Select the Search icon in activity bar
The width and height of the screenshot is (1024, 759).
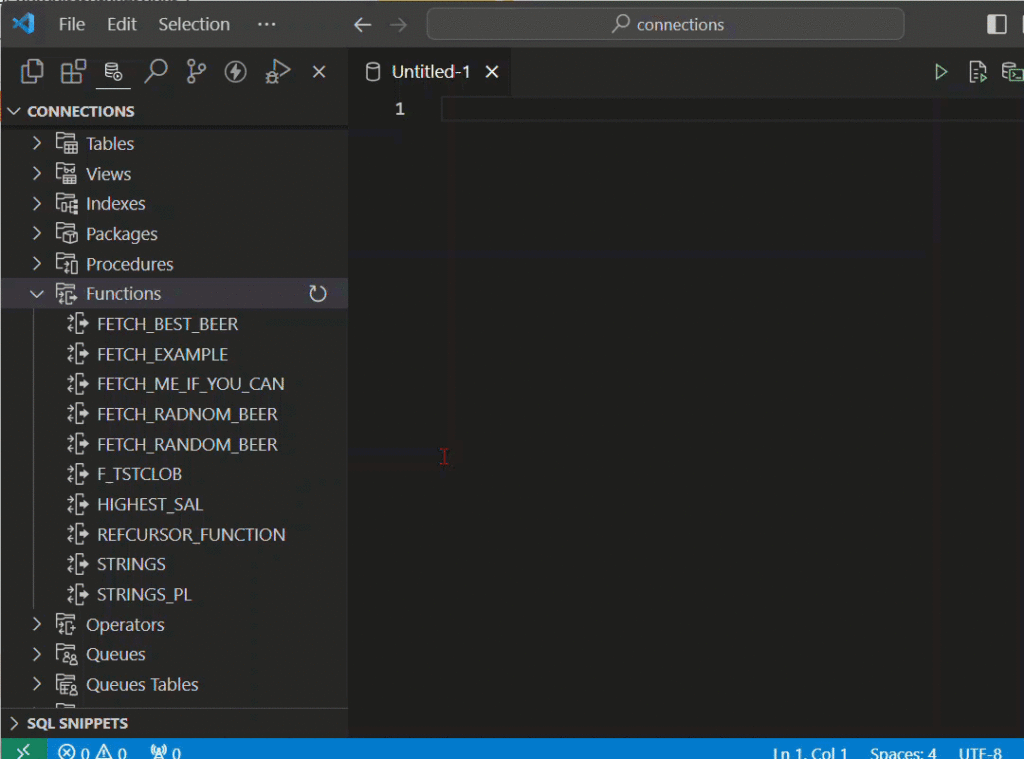(155, 71)
